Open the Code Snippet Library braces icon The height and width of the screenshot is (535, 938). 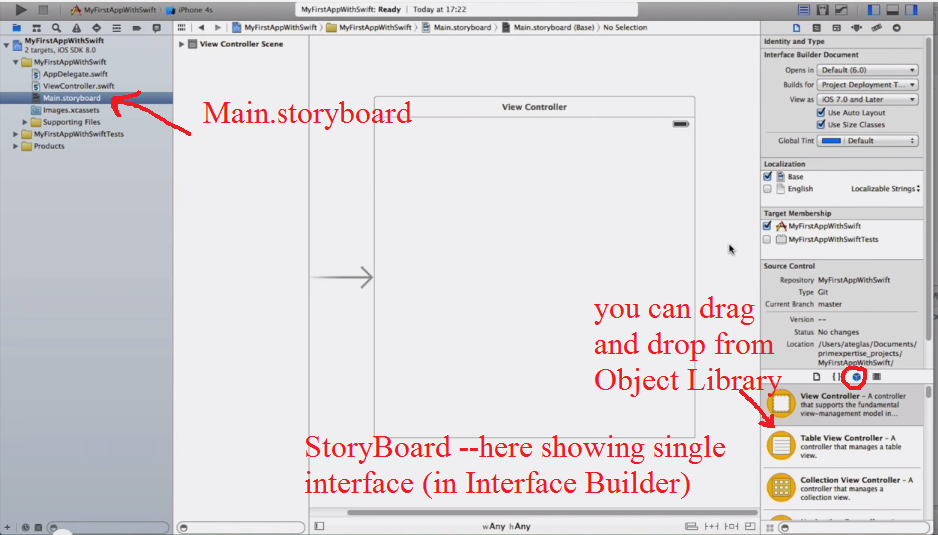click(x=836, y=377)
